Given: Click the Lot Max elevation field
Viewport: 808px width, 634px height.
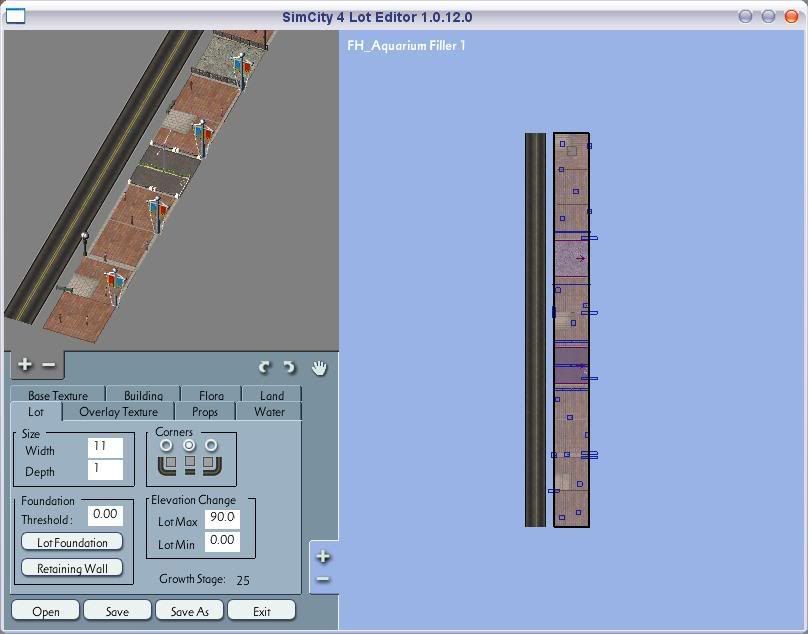Looking at the screenshot, I should coord(222,519).
